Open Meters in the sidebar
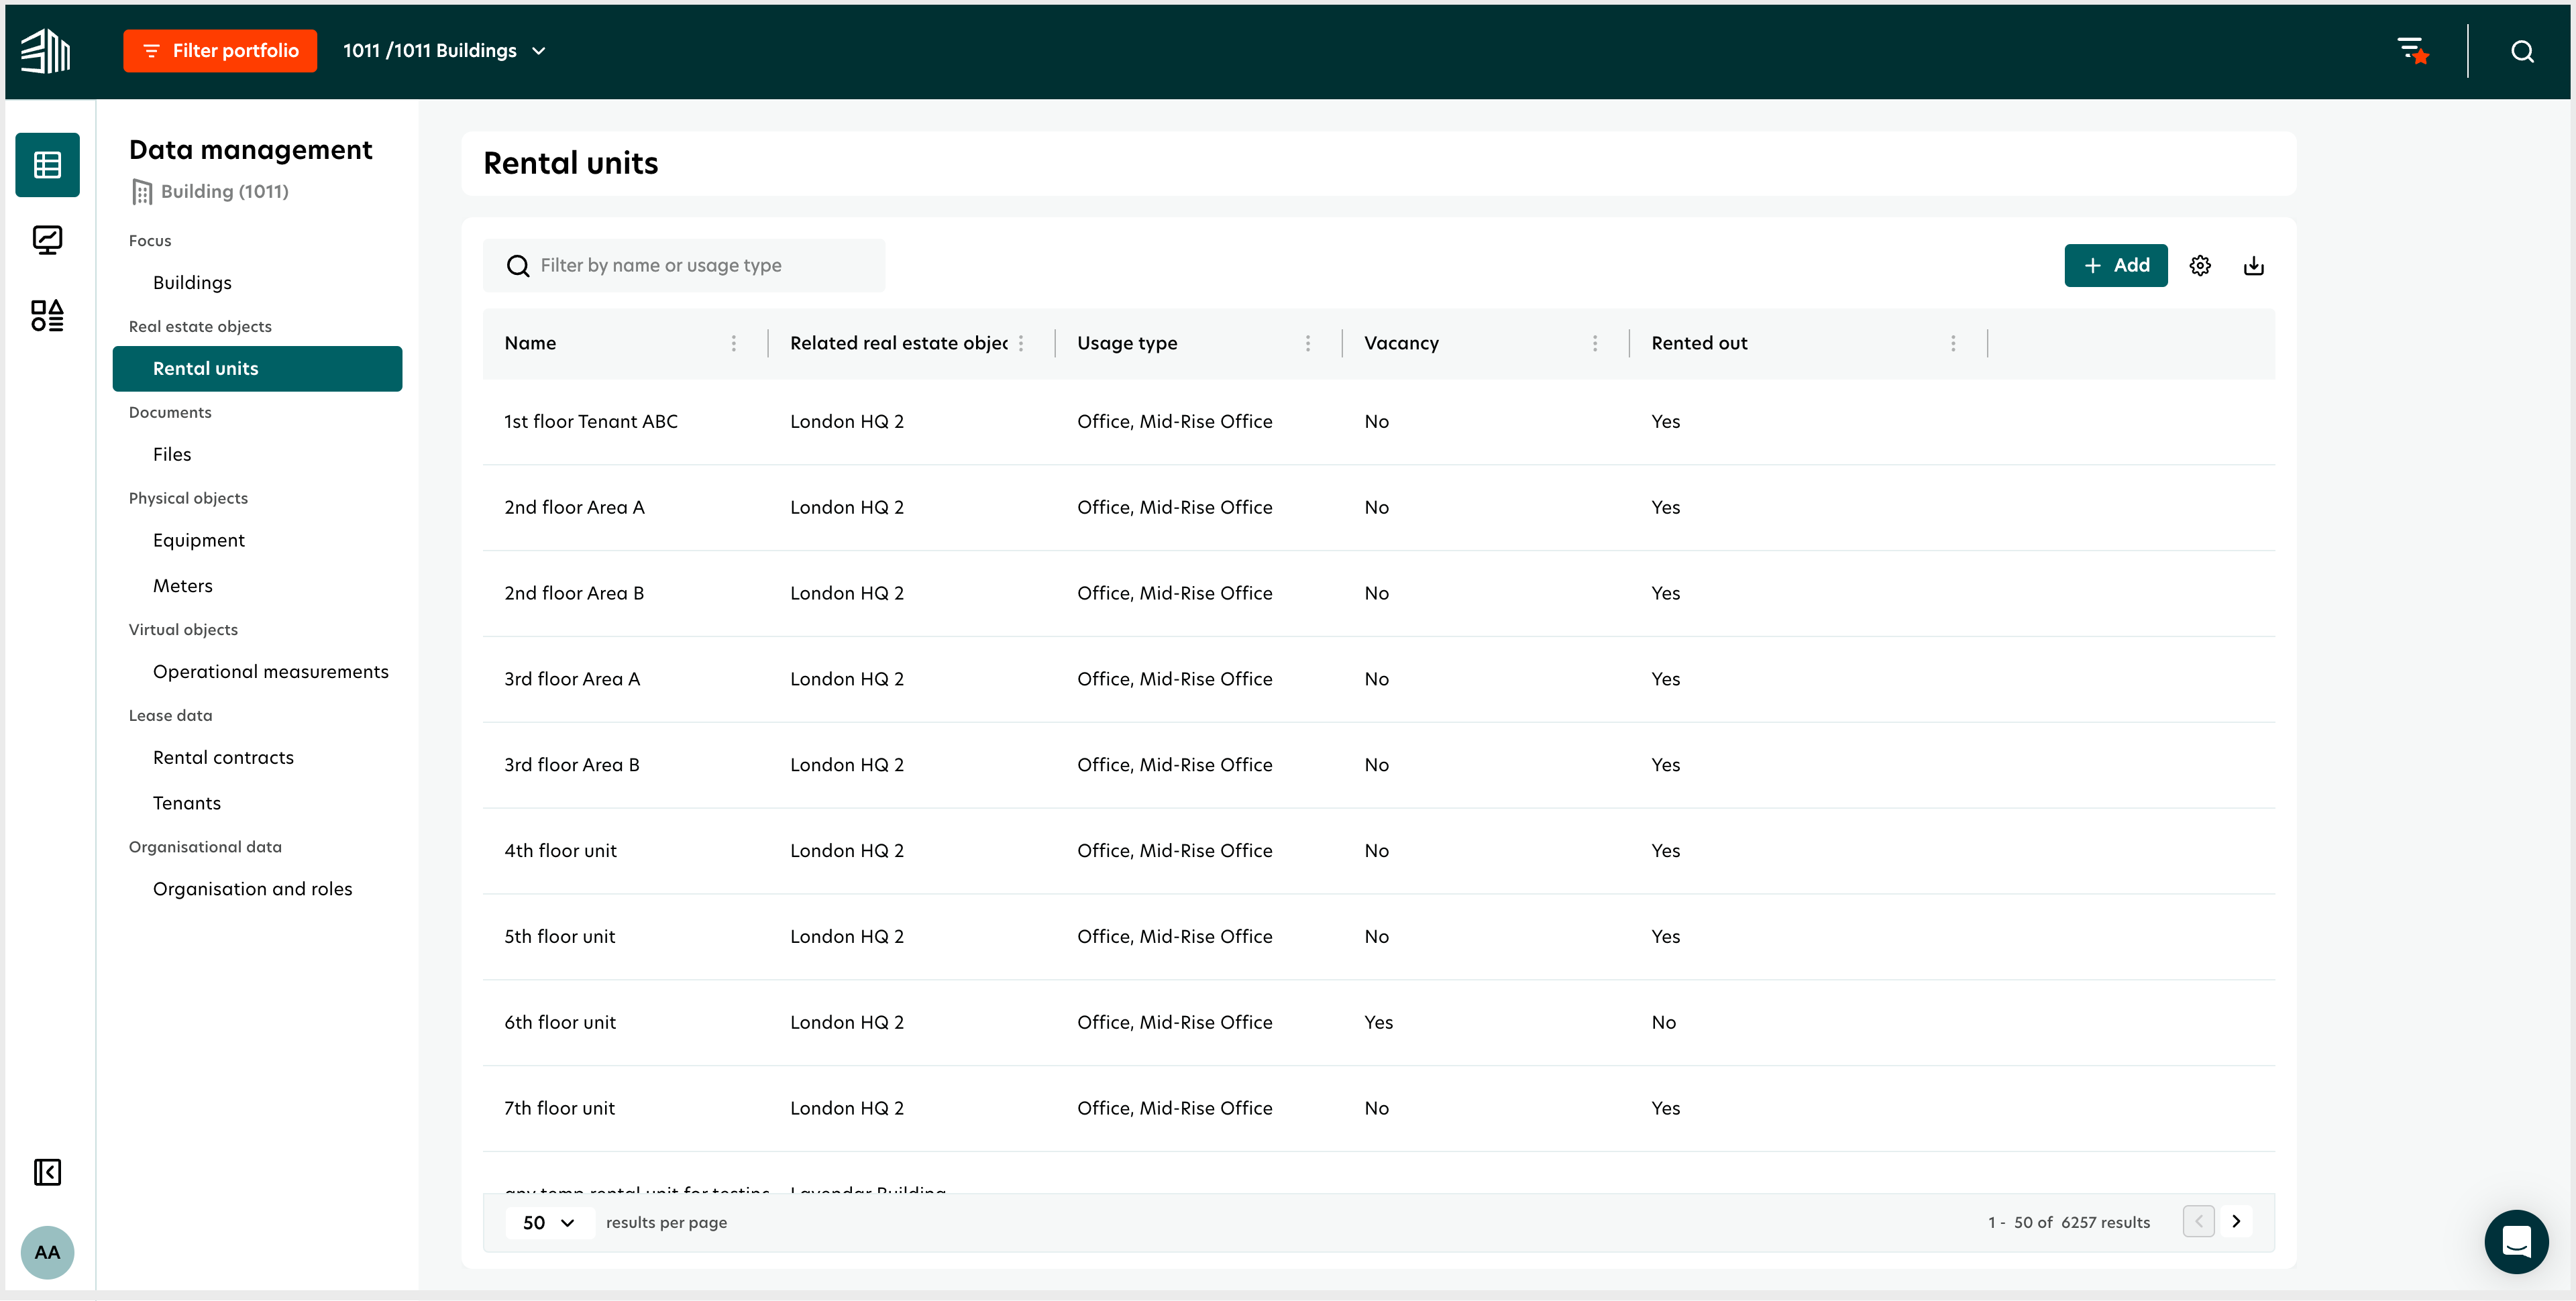Screen dimensions: 2576x1301 tap(183, 586)
